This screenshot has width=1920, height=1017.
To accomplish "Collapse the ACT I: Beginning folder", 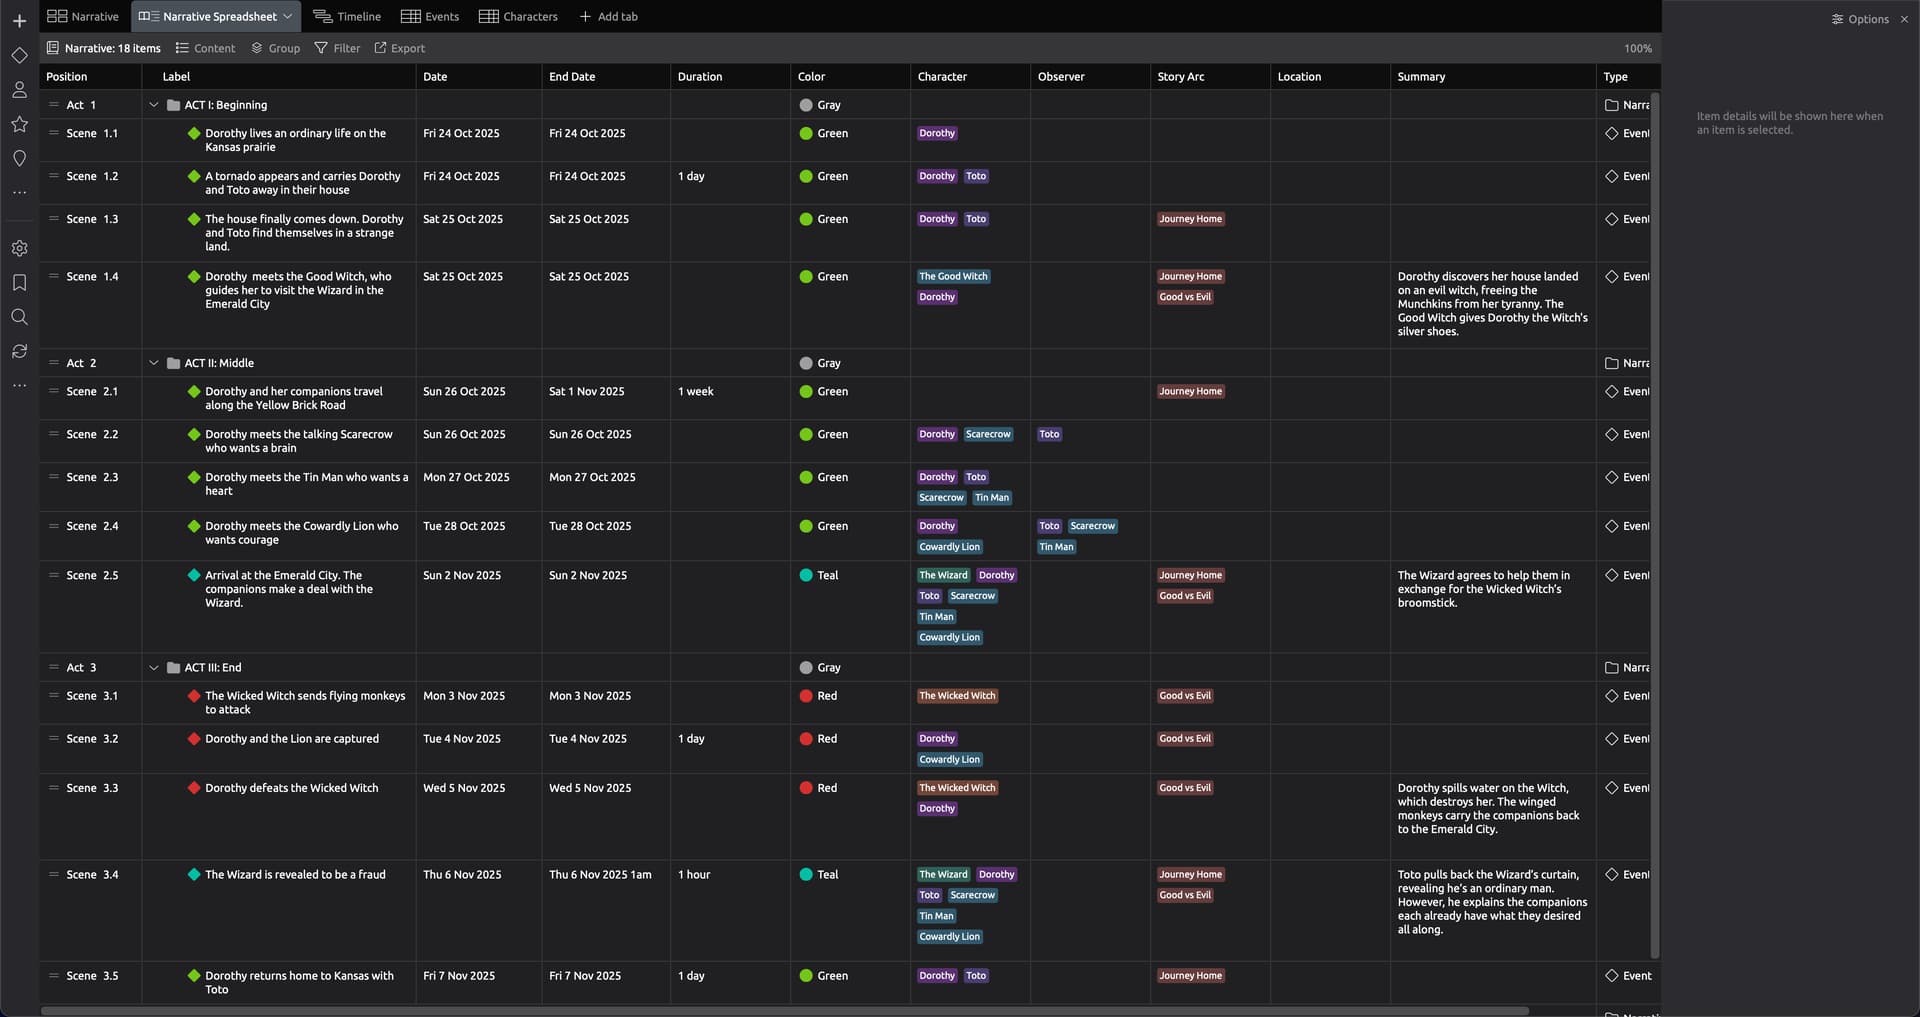I will [x=154, y=105].
